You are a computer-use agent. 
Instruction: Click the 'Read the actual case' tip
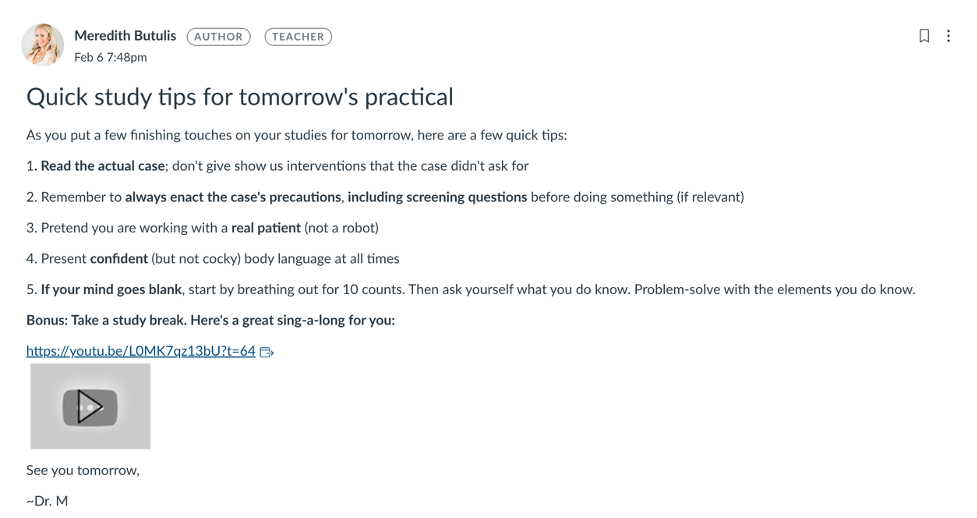(x=103, y=166)
